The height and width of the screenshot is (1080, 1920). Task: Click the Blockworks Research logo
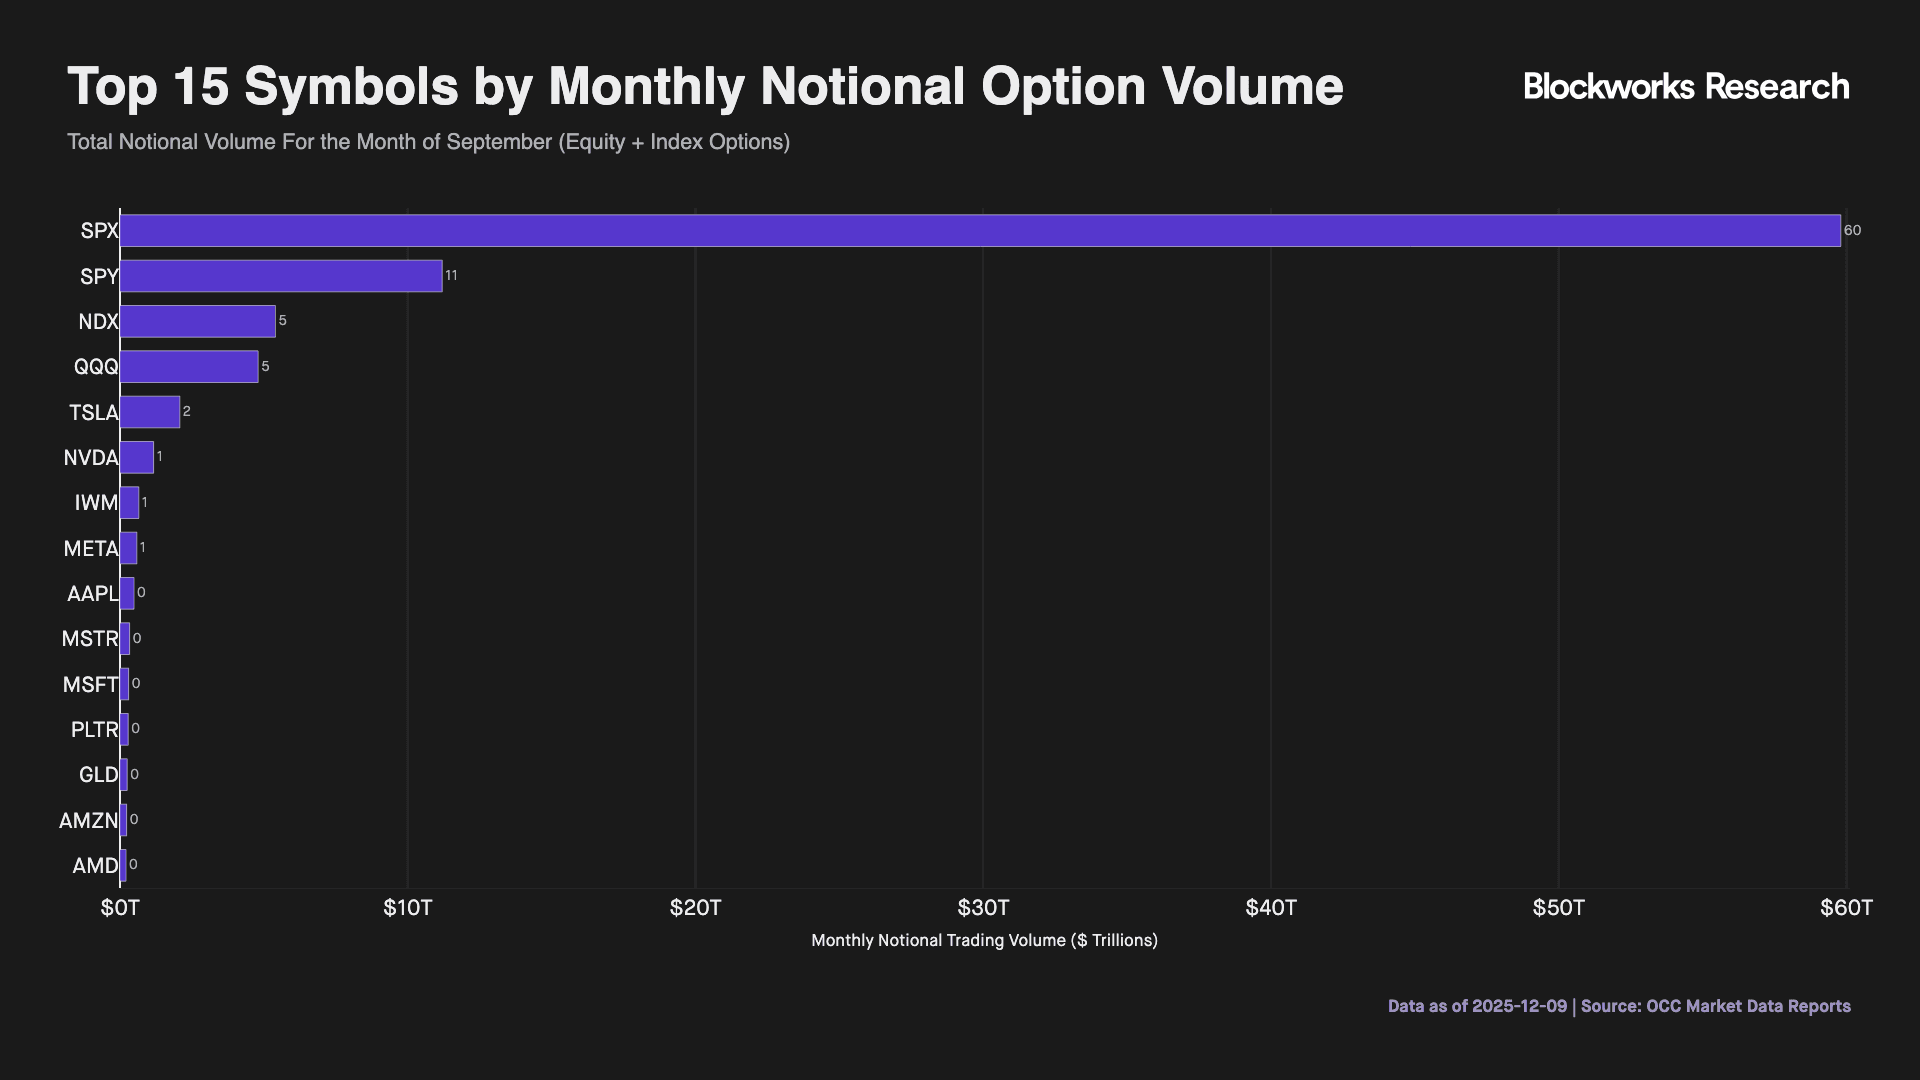click(1686, 87)
